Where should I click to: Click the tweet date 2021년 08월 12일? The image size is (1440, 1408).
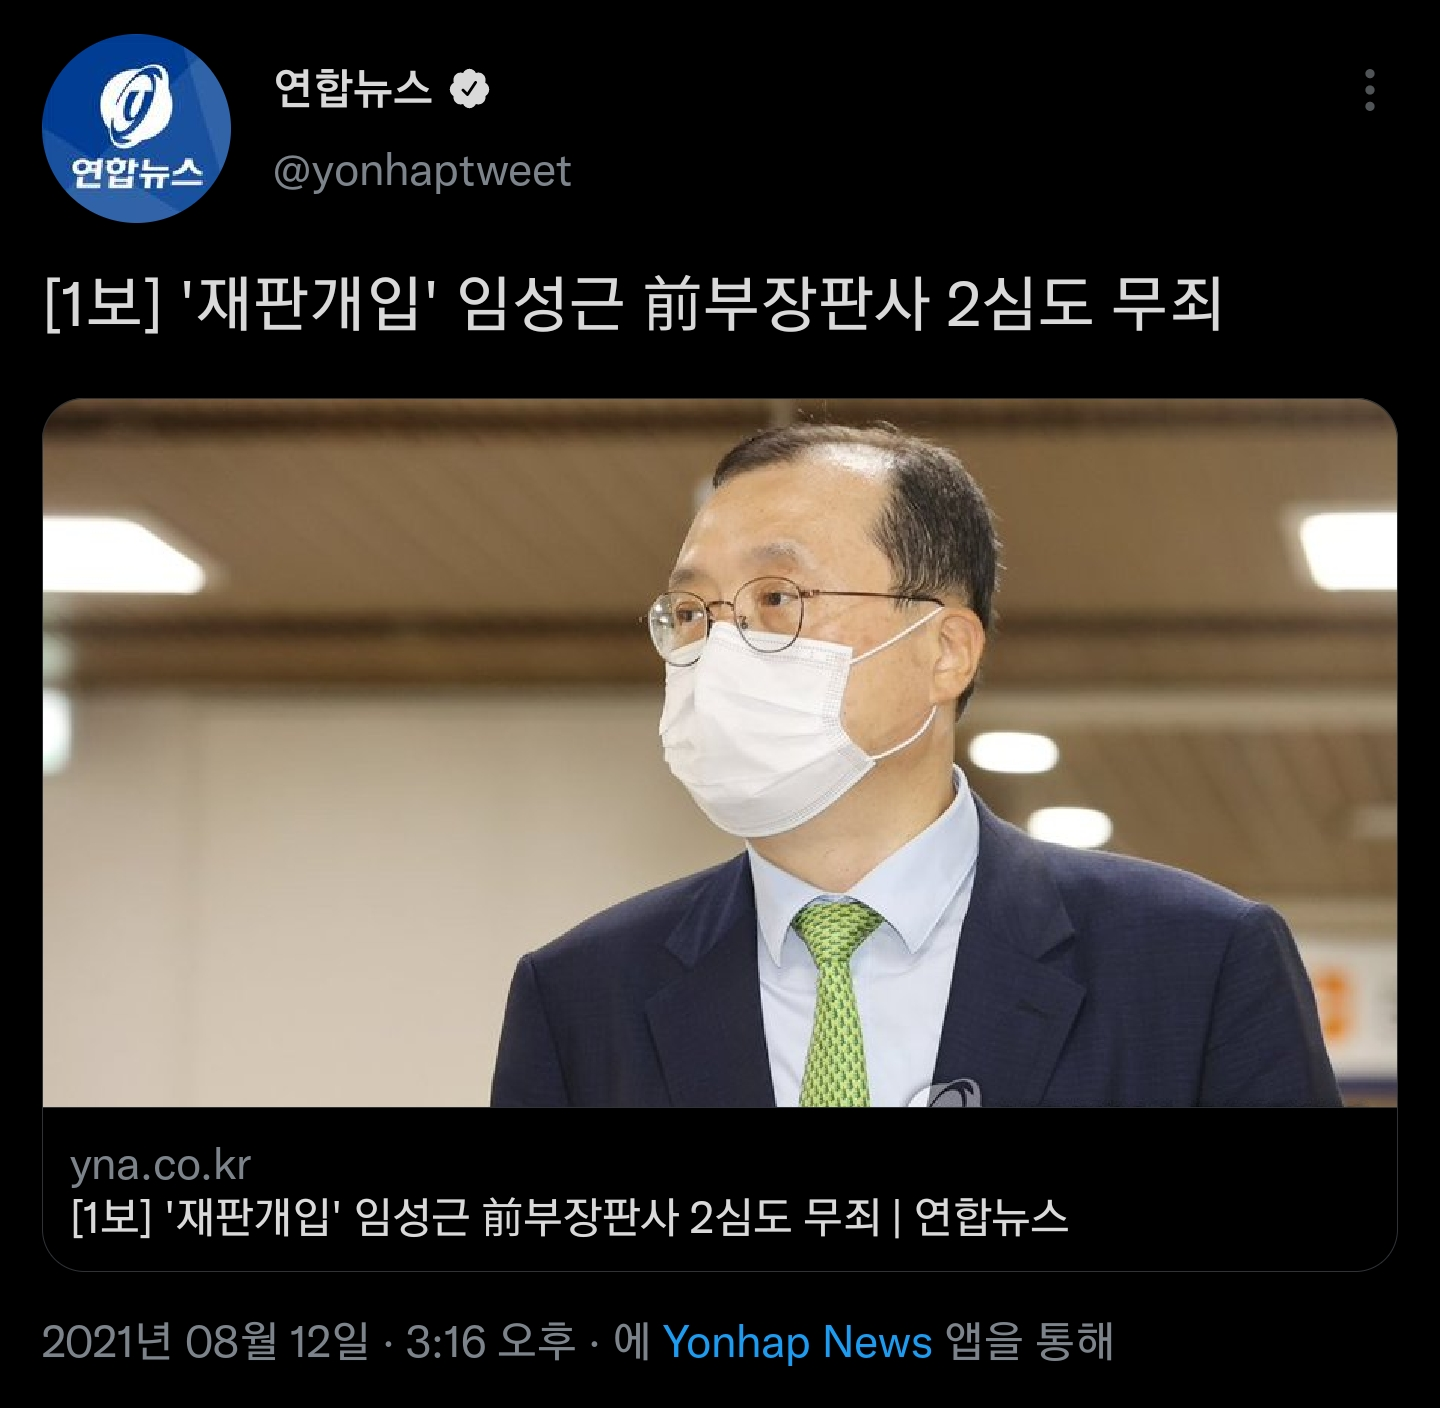pyautogui.click(x=205, y=1341)
